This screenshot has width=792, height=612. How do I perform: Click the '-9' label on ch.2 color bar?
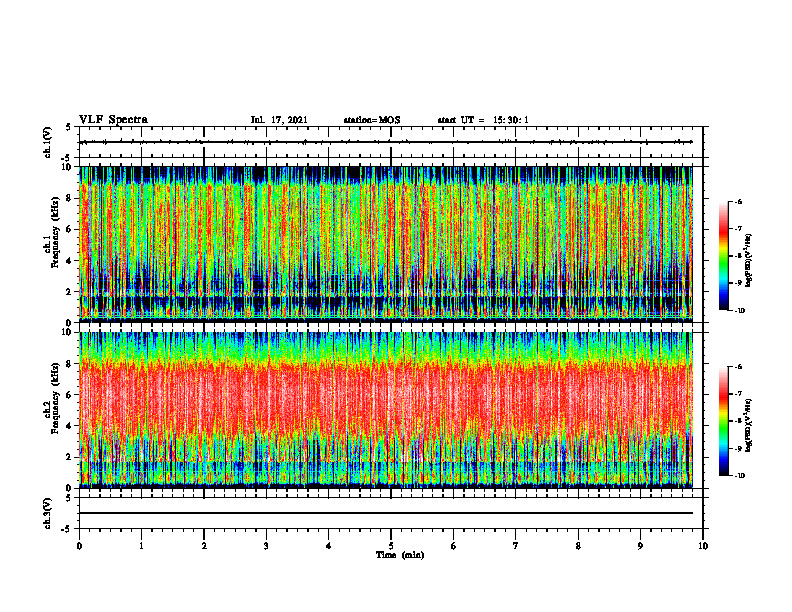(739, 448)
